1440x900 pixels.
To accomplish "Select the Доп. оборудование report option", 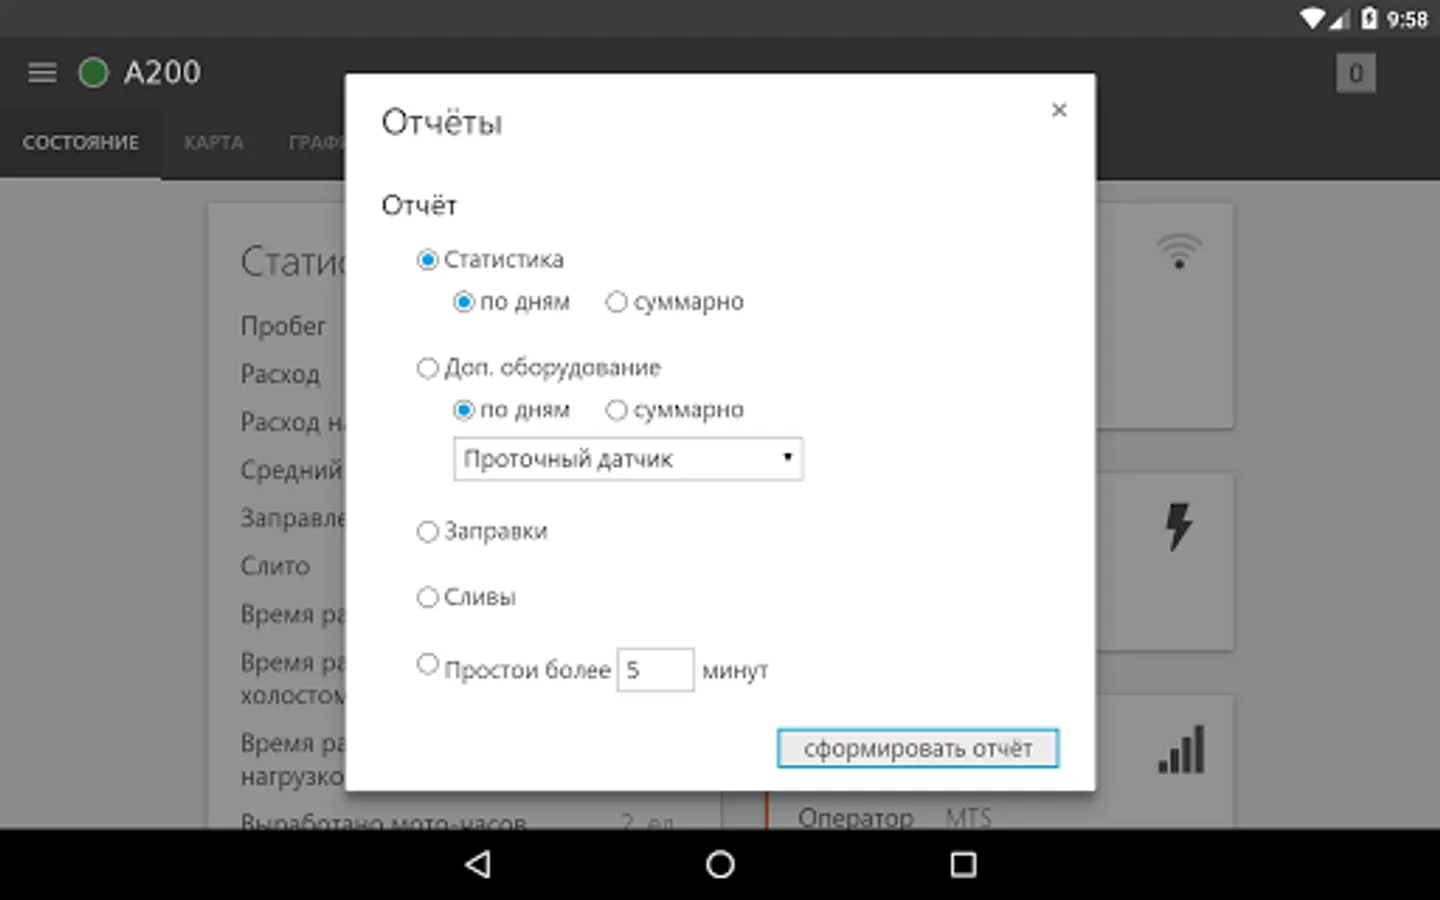I will [427, 368].
